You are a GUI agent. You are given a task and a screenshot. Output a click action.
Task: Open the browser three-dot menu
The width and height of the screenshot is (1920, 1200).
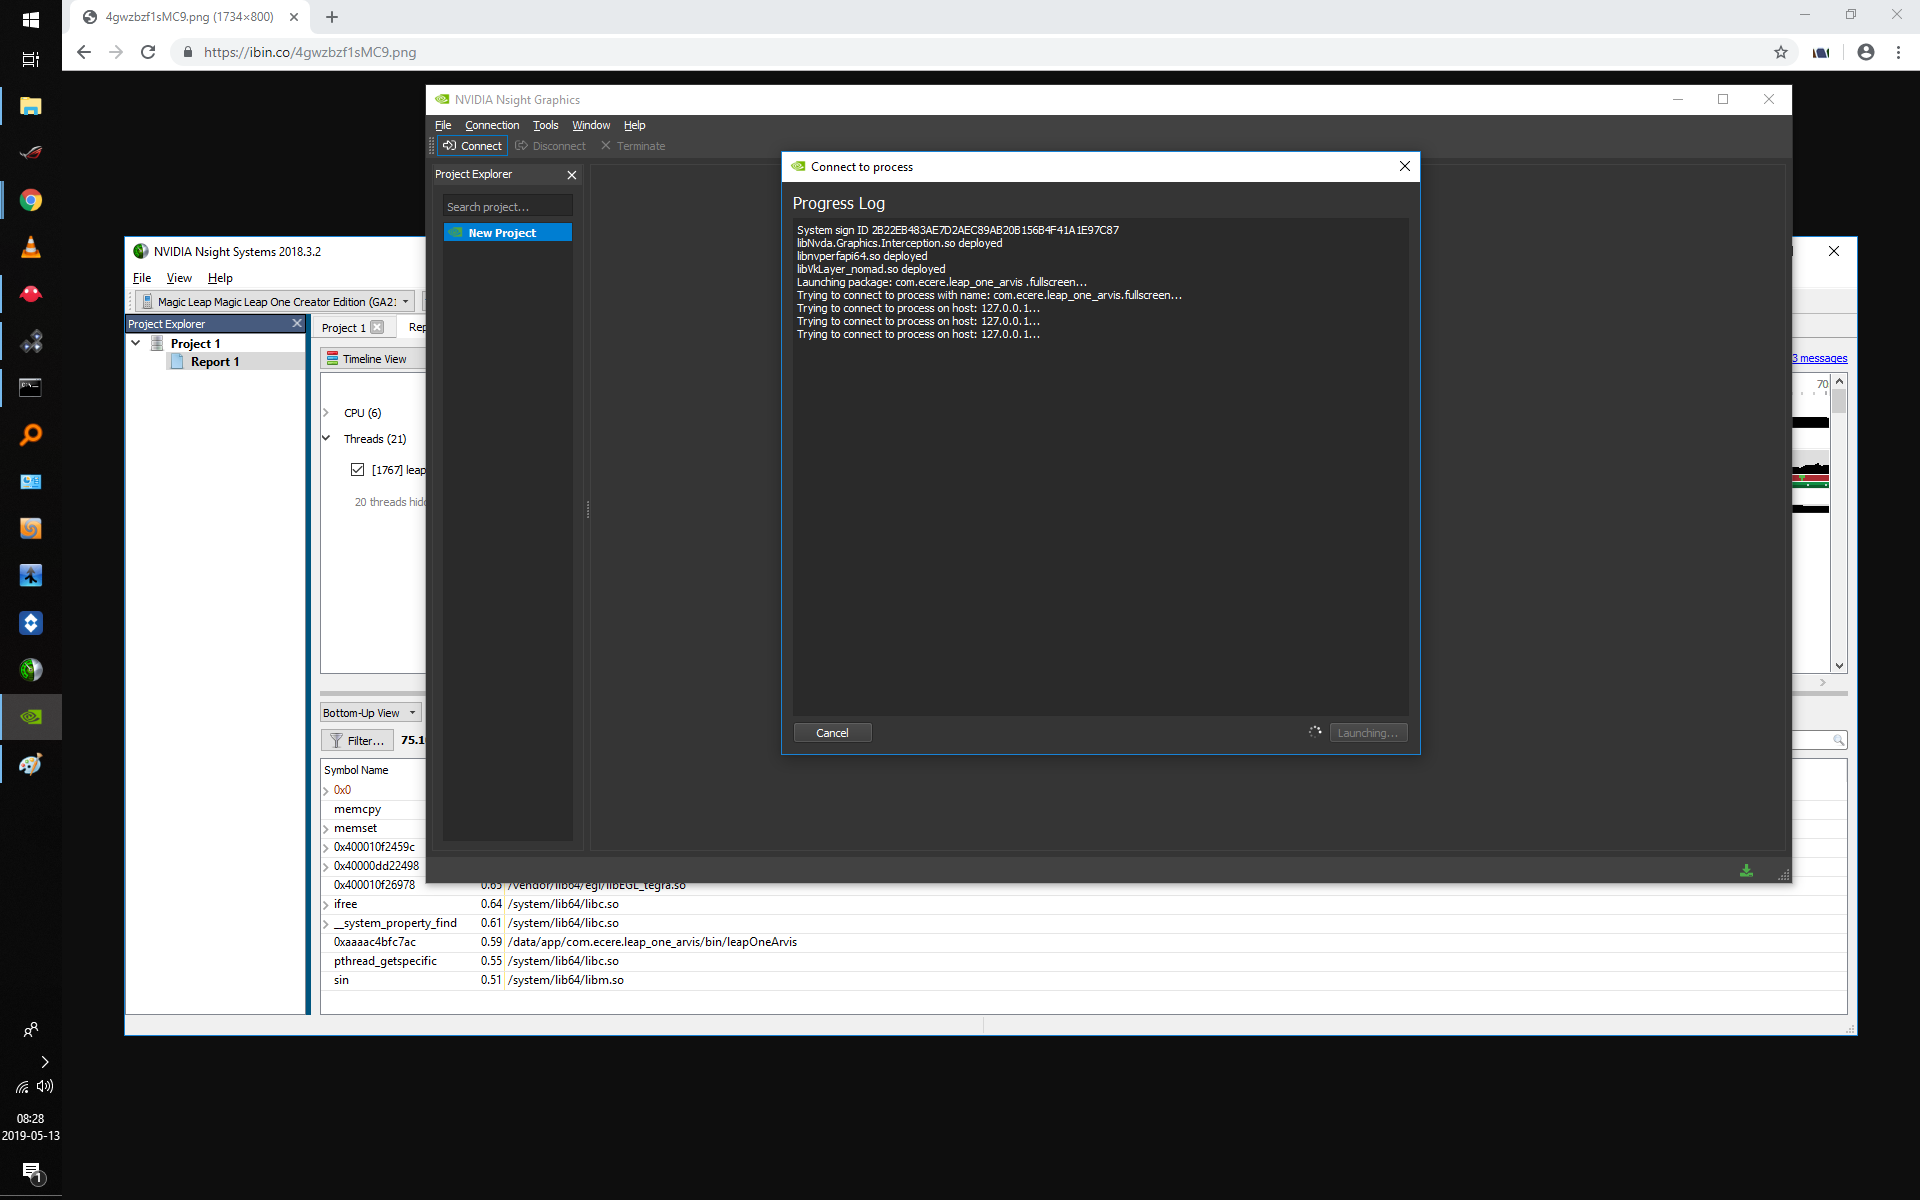click(x=1898, y=52)
